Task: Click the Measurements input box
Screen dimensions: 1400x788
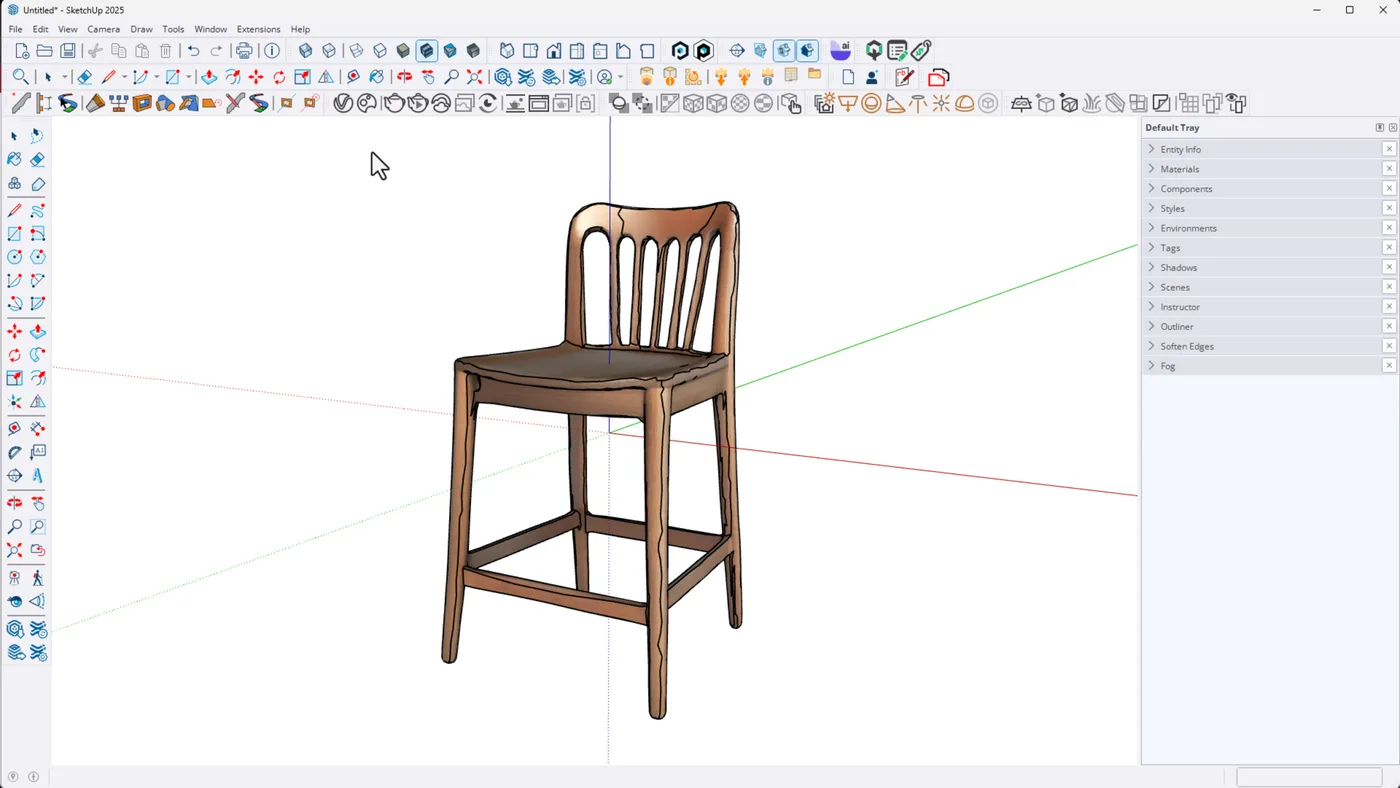Action: (1294, 777)
